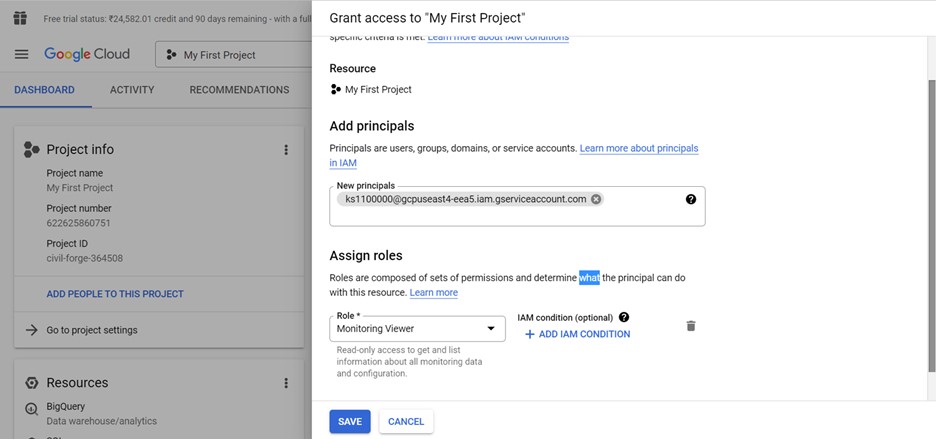
Task: Click the gift icon in free trial banner
Action: (x=21, y=18)
